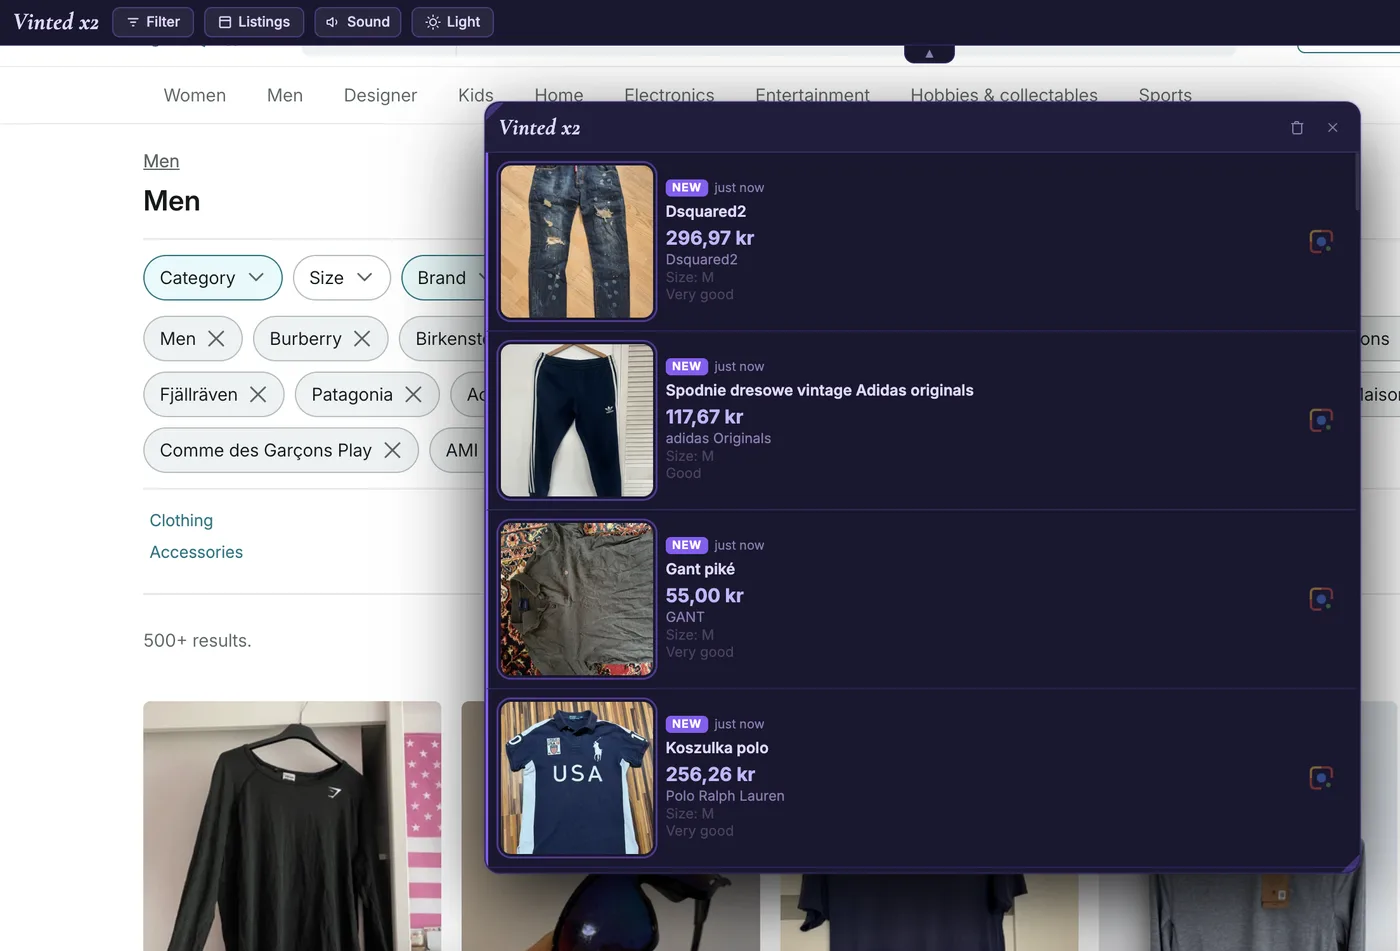This screenshot has width=1400, height=951.
Task: Click the 117,67 kr price
Action: point(705,417)
